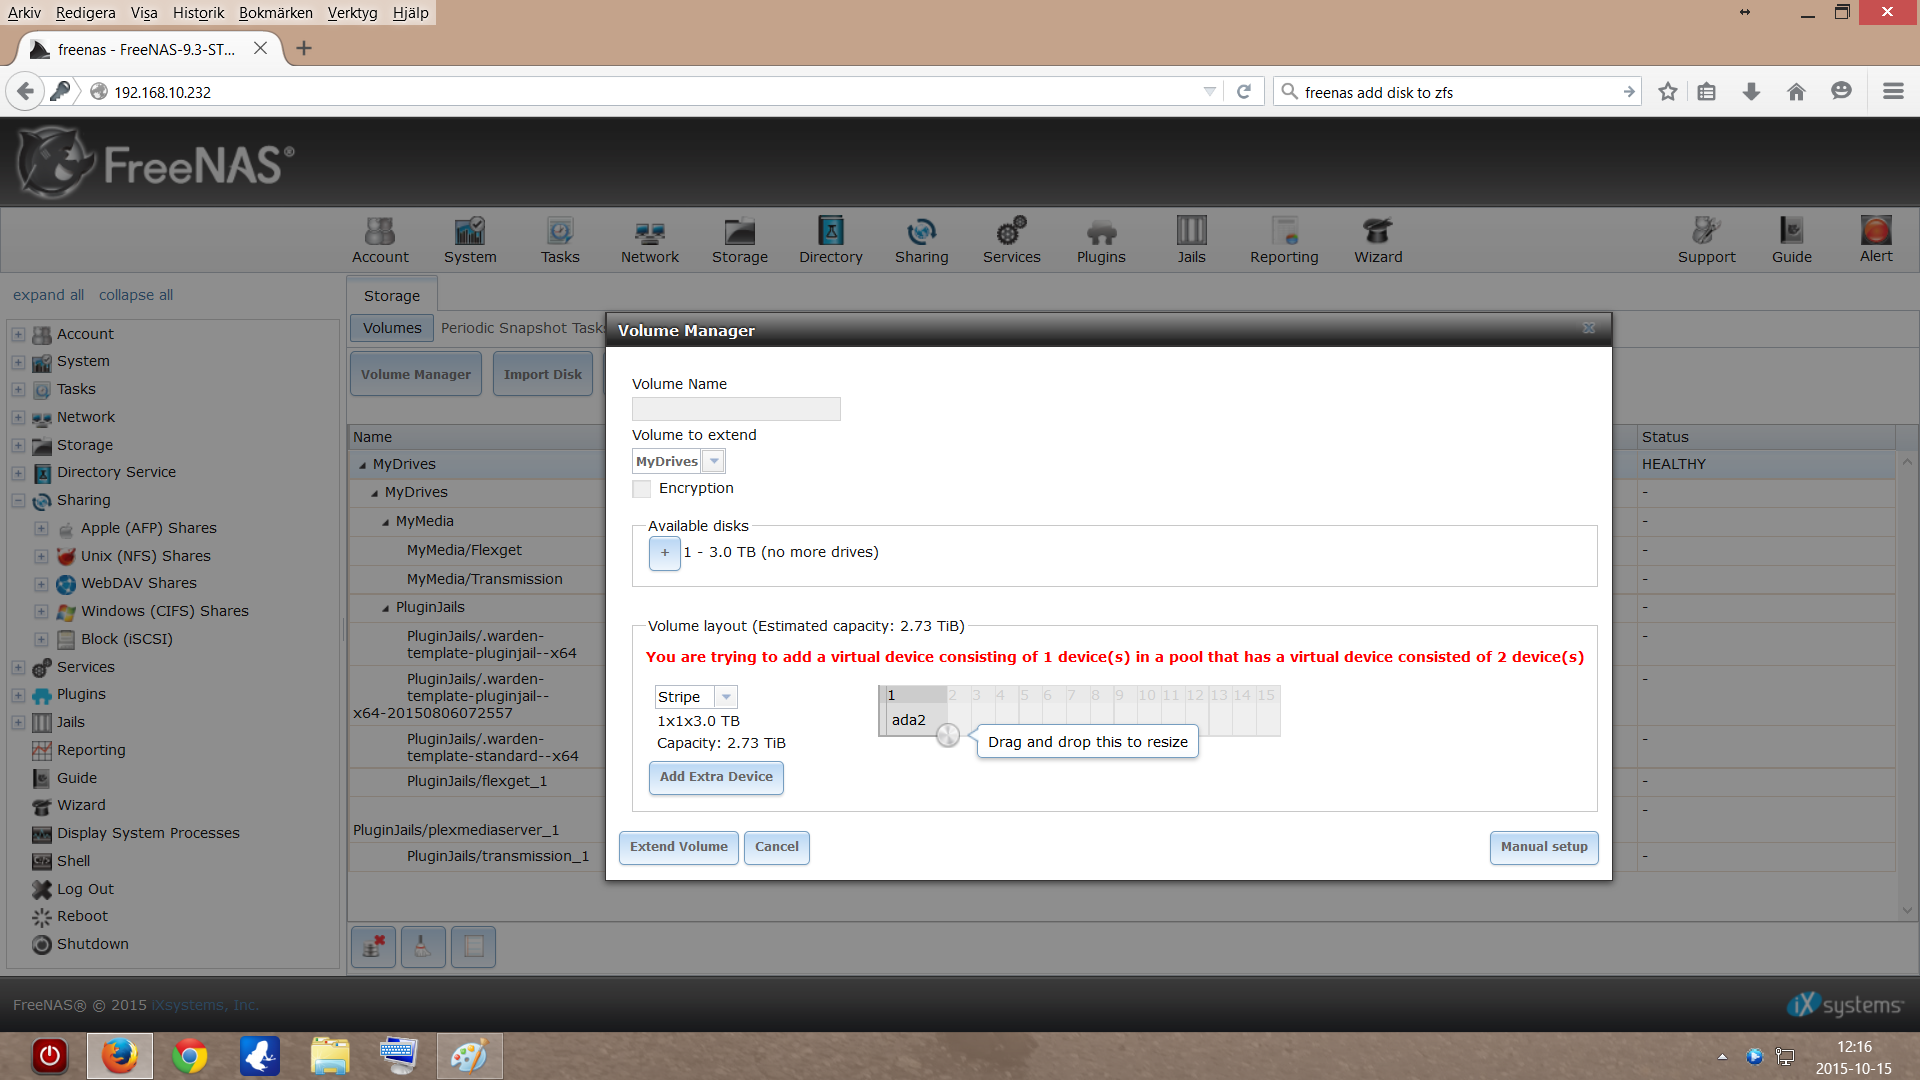The width and height of the screenshot is (1920, 1080).
Task: Click the address bar URL
Action: (x=162, y=92)
